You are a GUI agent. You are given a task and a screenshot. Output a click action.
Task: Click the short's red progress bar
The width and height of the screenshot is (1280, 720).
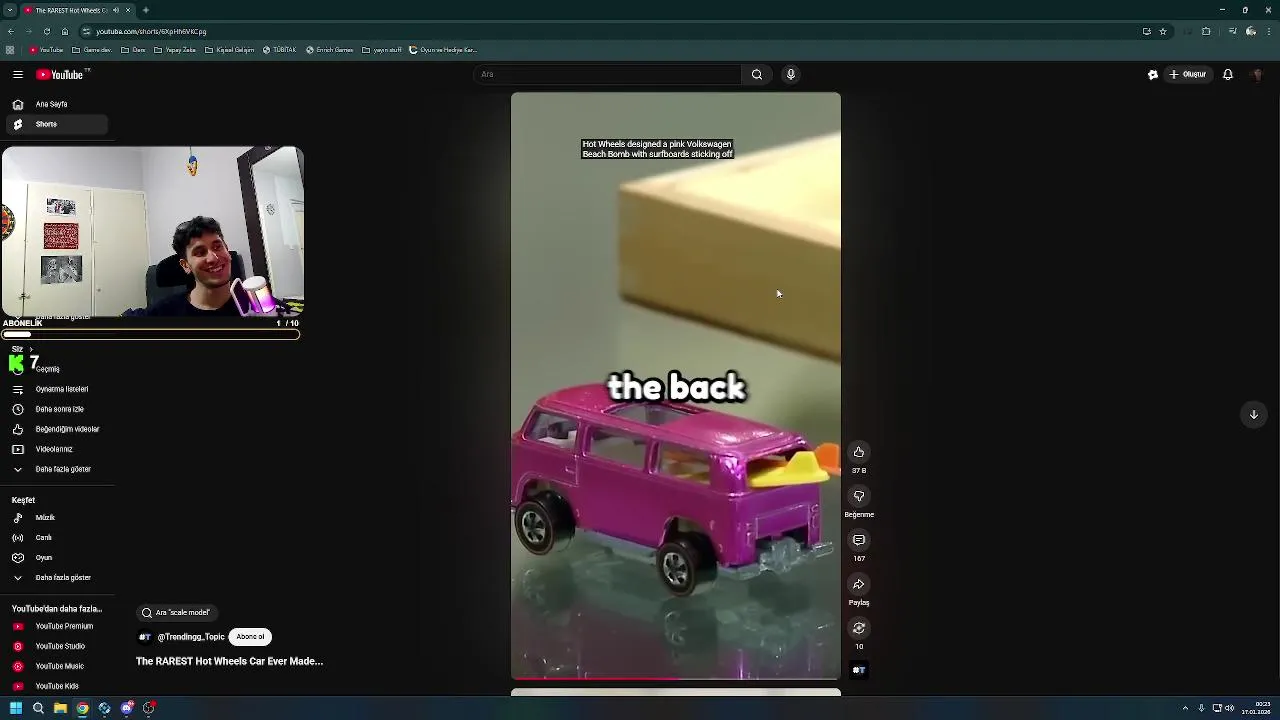pos(676,679)
